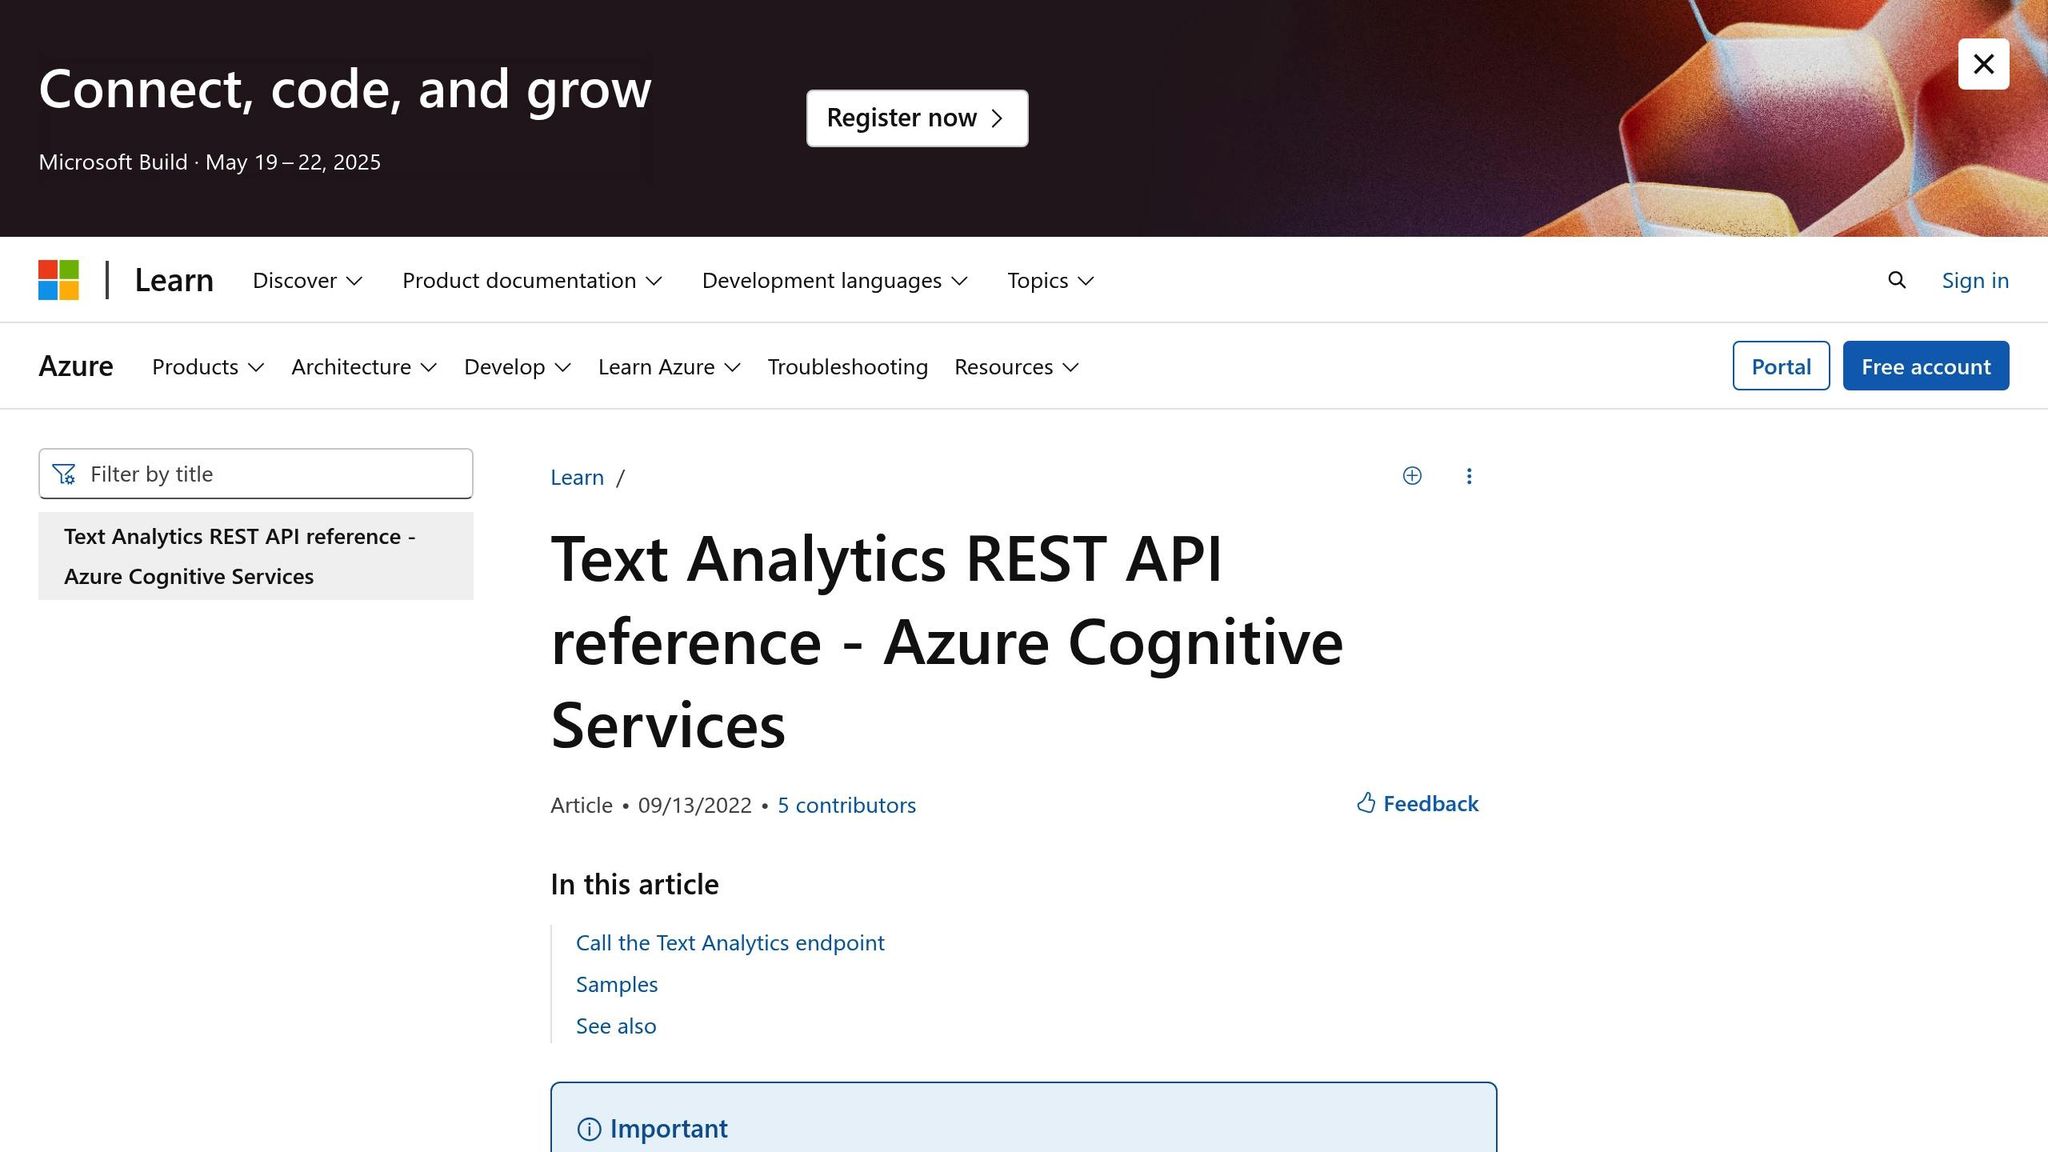Click Microsoft Build May 19–22, 2025 text

tap(209, 162)
